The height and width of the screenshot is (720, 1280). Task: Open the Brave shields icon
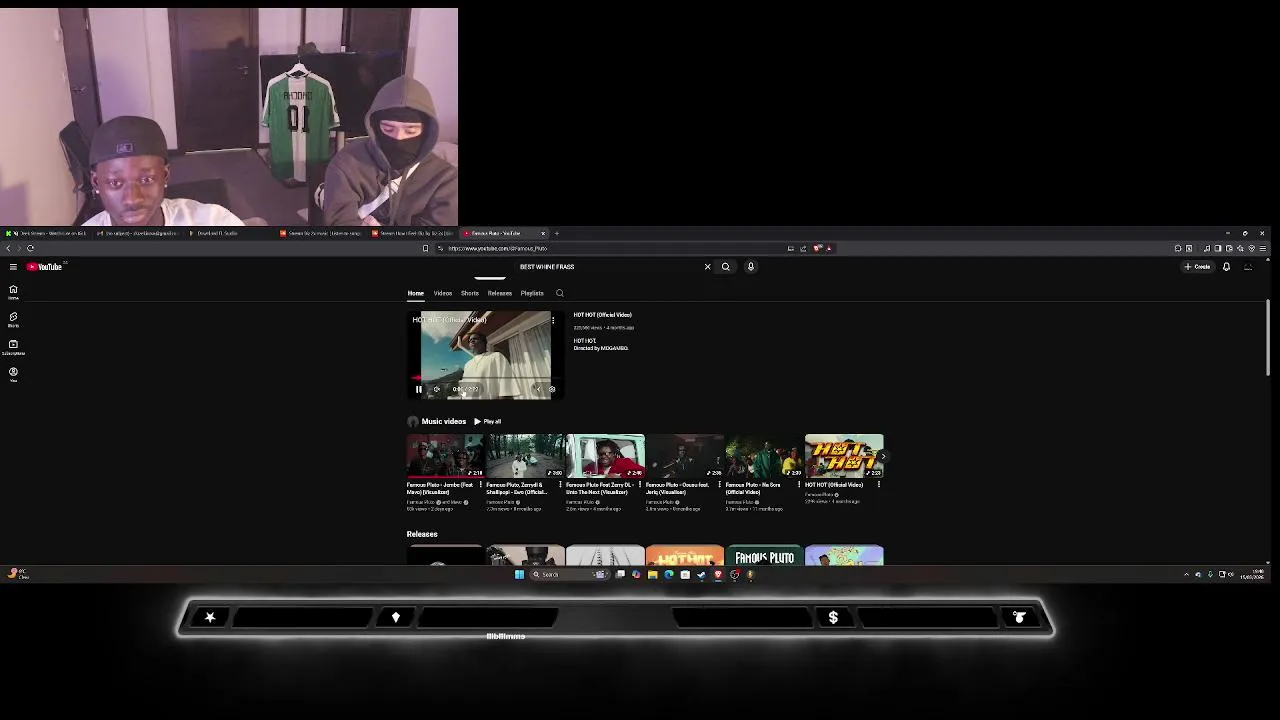pyautogui.click(x=817, y=248)
